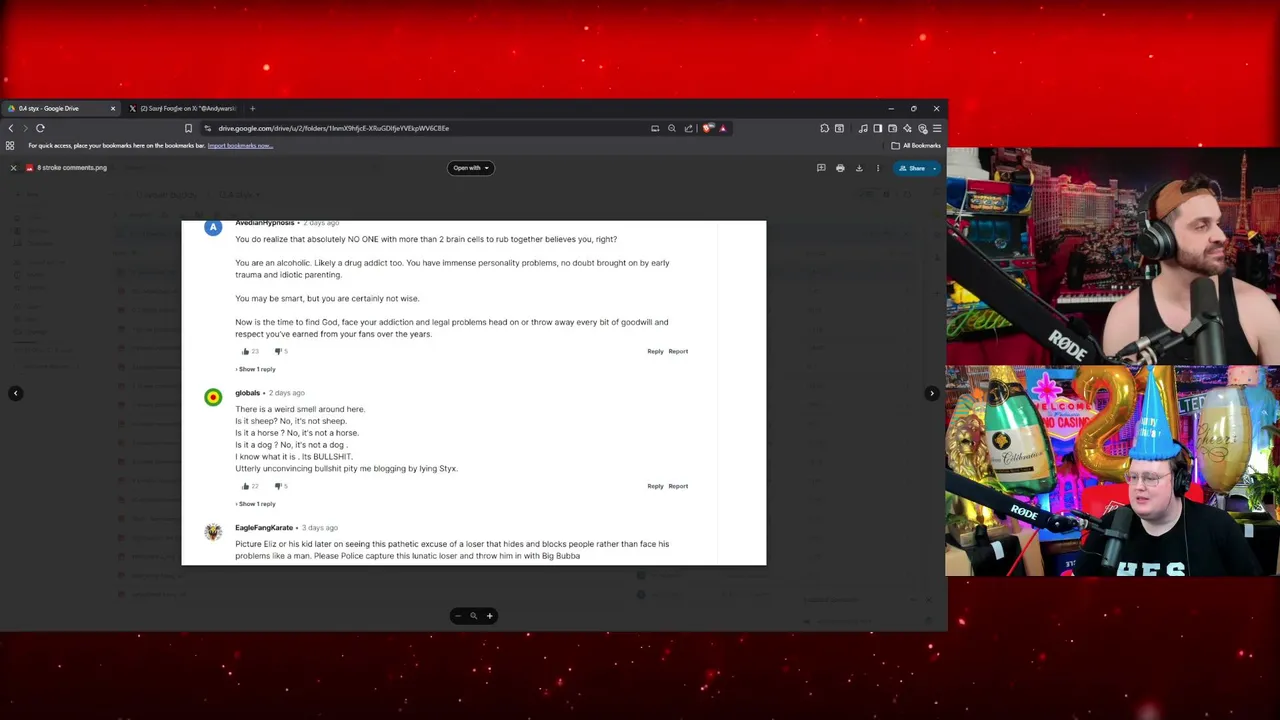Print the previewed image
The height and width of the screenshot is (720, 1280).
[x=840, y=168]
